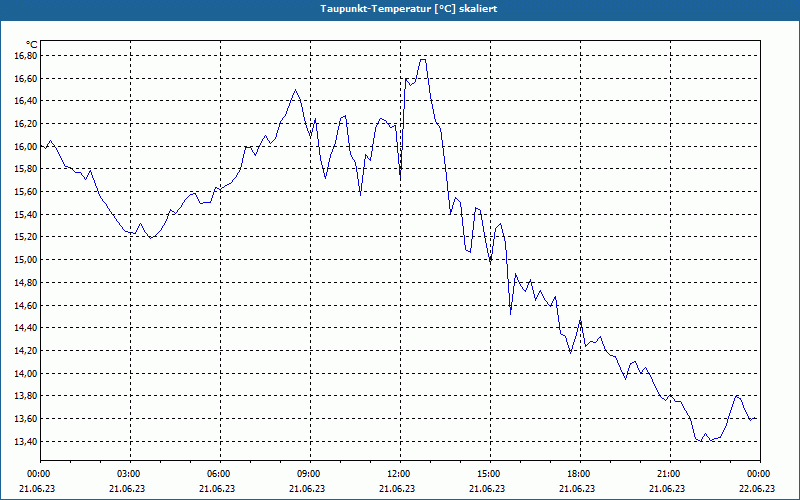This screenshot has width=800, height=500.
Task: Click the 18:00 time axis label
Action: pos(580,474)
